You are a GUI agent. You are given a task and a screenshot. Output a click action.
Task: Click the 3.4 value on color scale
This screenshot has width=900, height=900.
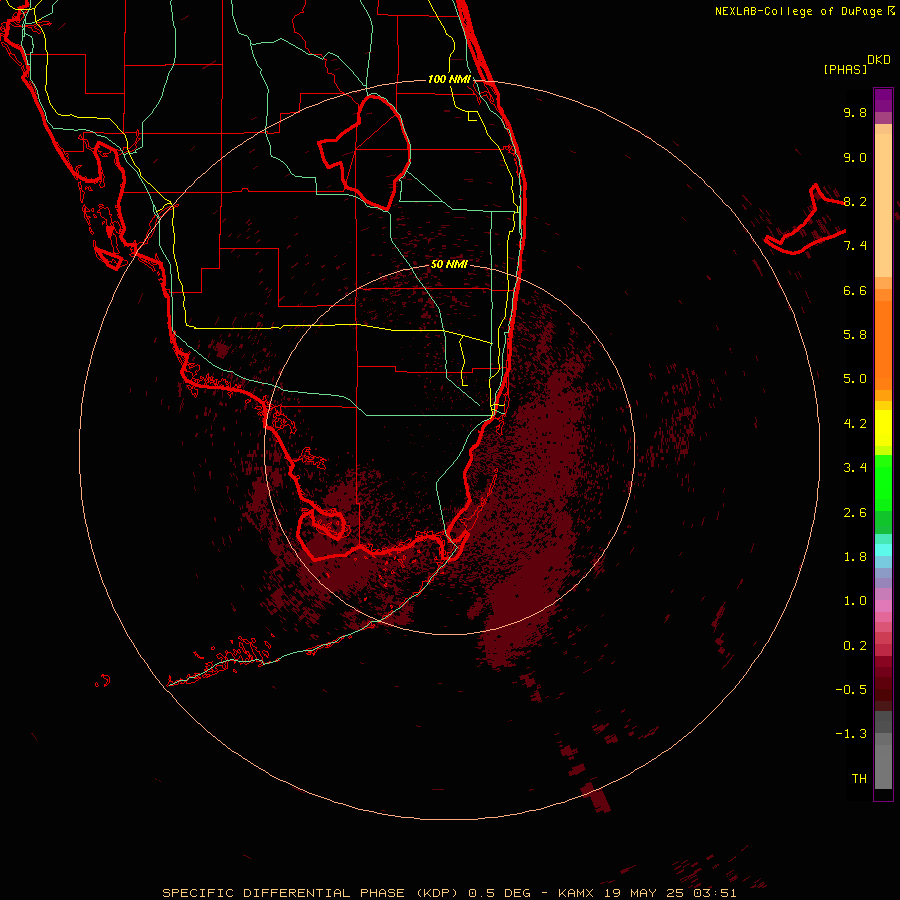855,468
